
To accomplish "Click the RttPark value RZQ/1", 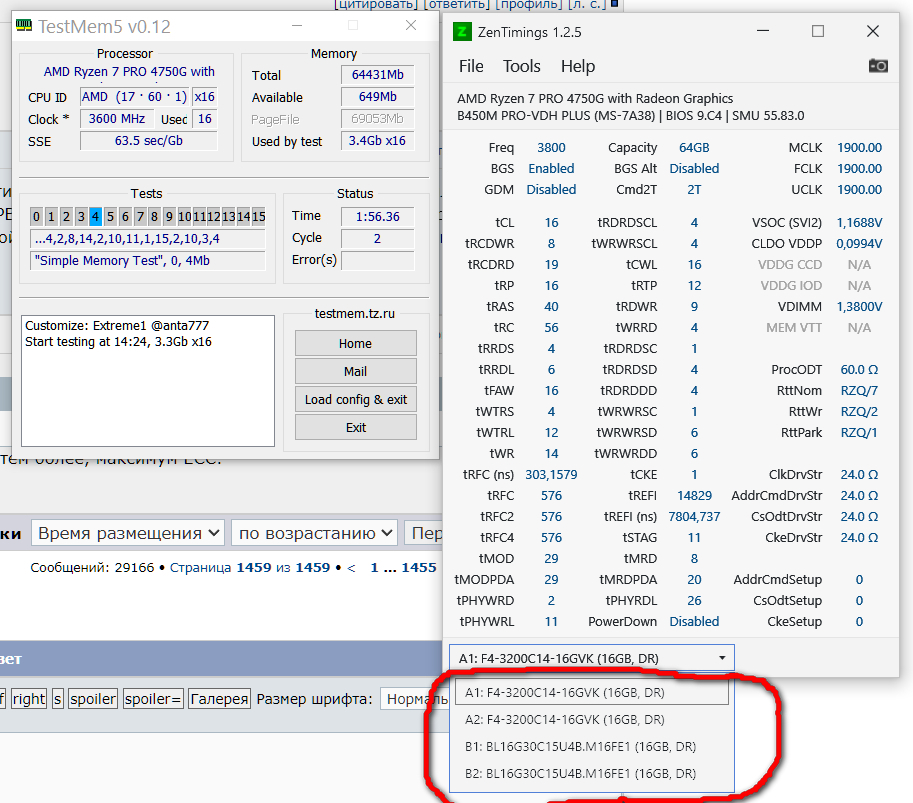I will point(859,433).
